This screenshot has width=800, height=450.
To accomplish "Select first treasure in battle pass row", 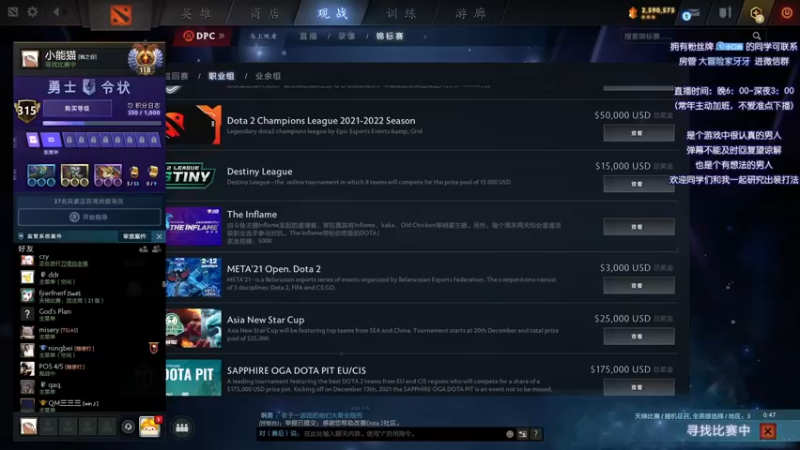I will point(41,174).
